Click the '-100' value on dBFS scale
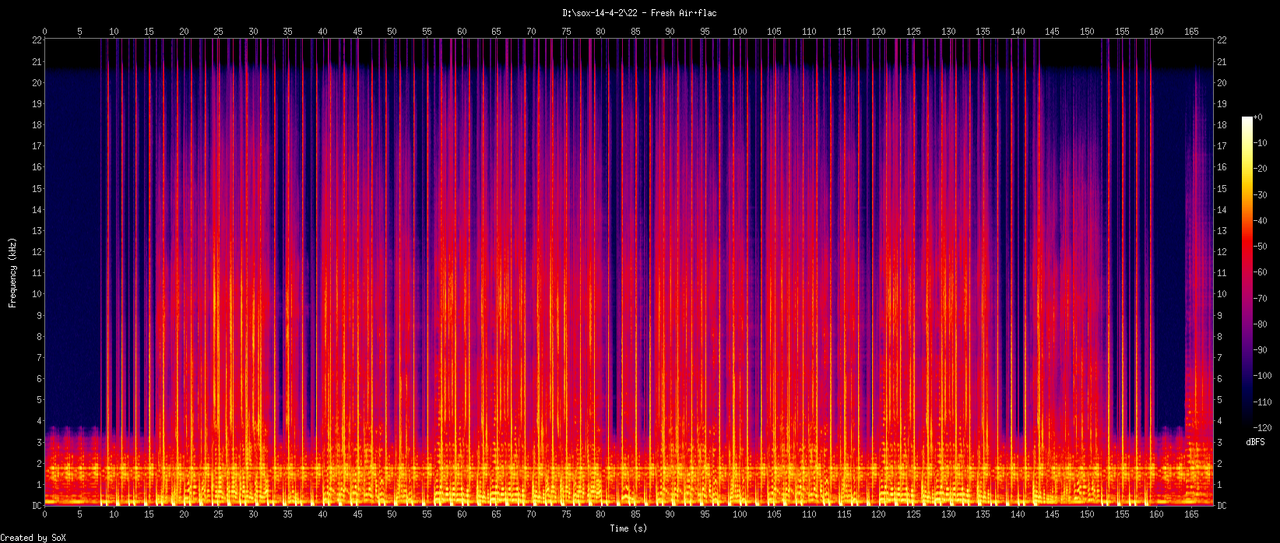 pos(1265,376)
